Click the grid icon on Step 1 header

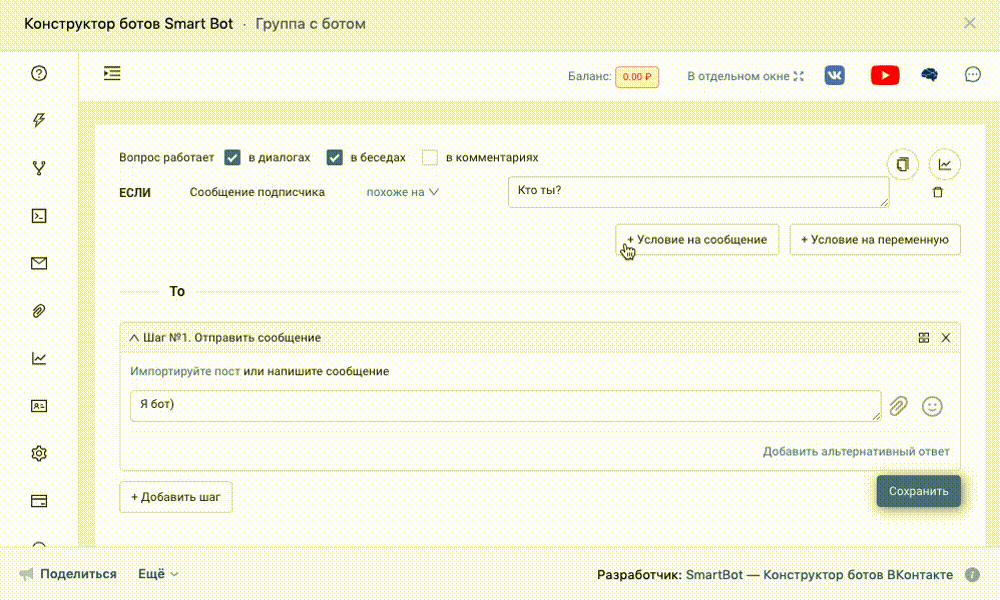pos(923,338)
